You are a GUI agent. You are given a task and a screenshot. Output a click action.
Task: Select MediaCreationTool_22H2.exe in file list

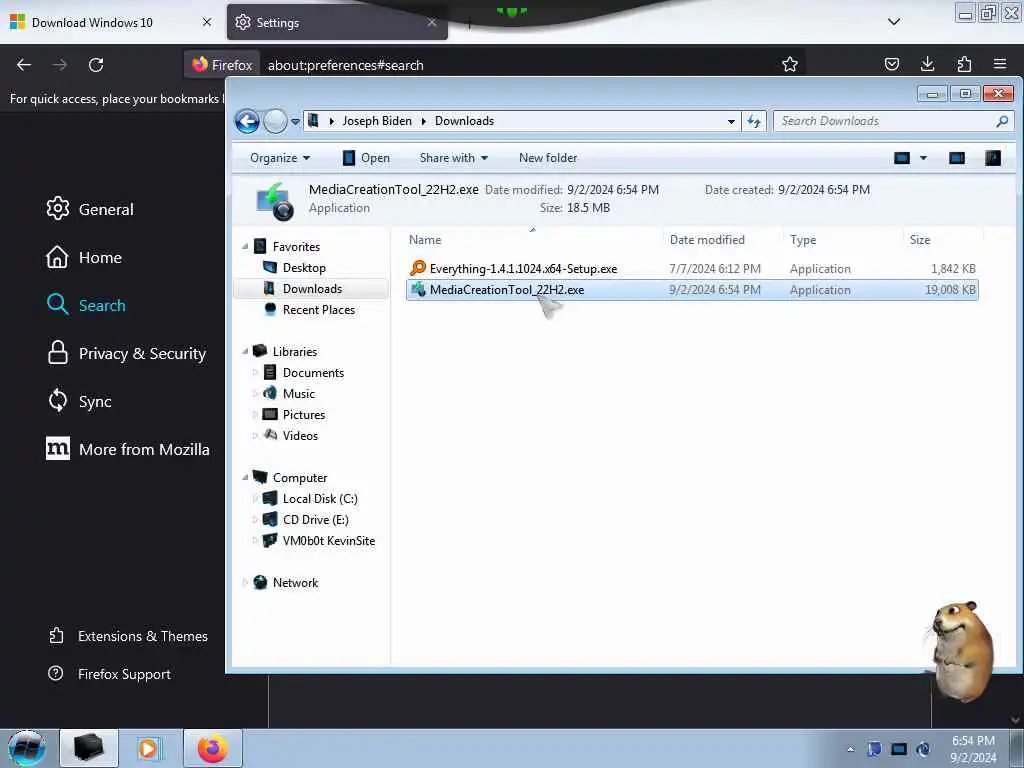692,290
